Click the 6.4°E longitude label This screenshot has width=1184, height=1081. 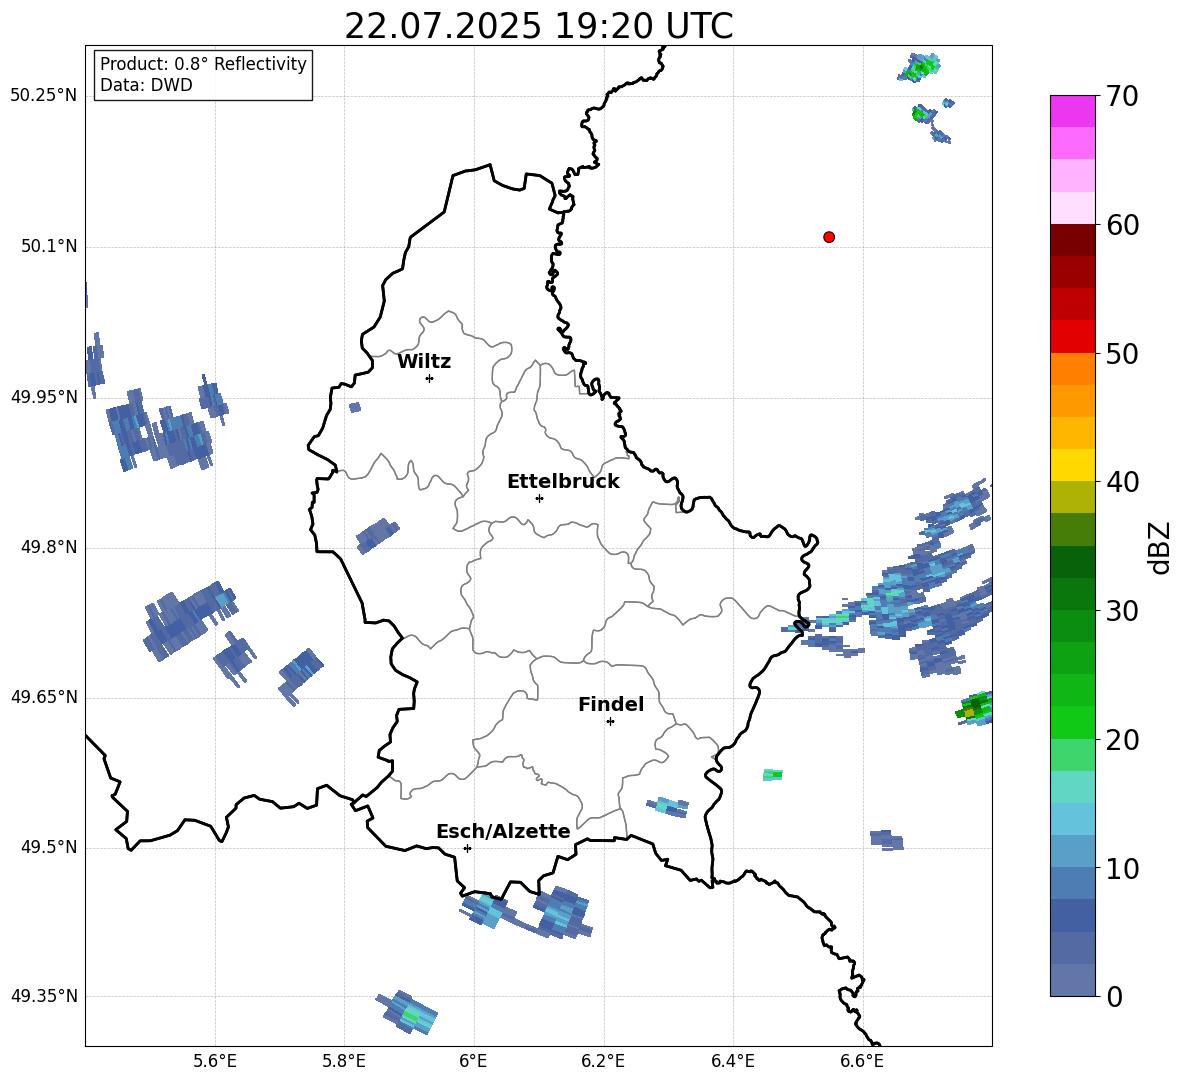coord(732,1061)
